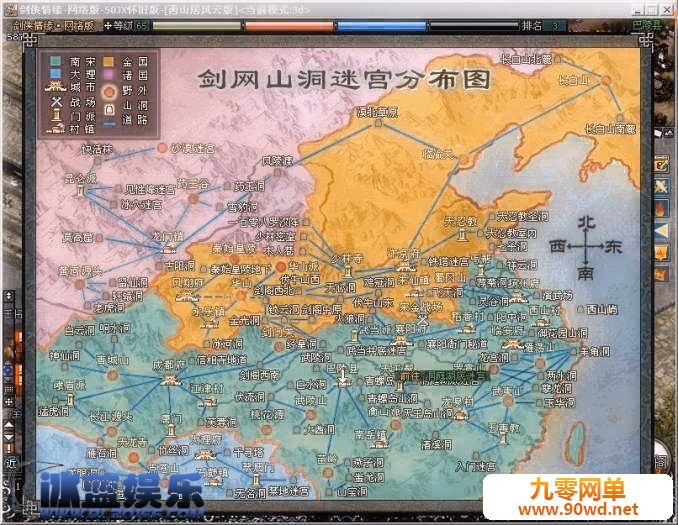Select the 江津村 village icon
Viewport: 678px width, 525px height.
(209, 402)
